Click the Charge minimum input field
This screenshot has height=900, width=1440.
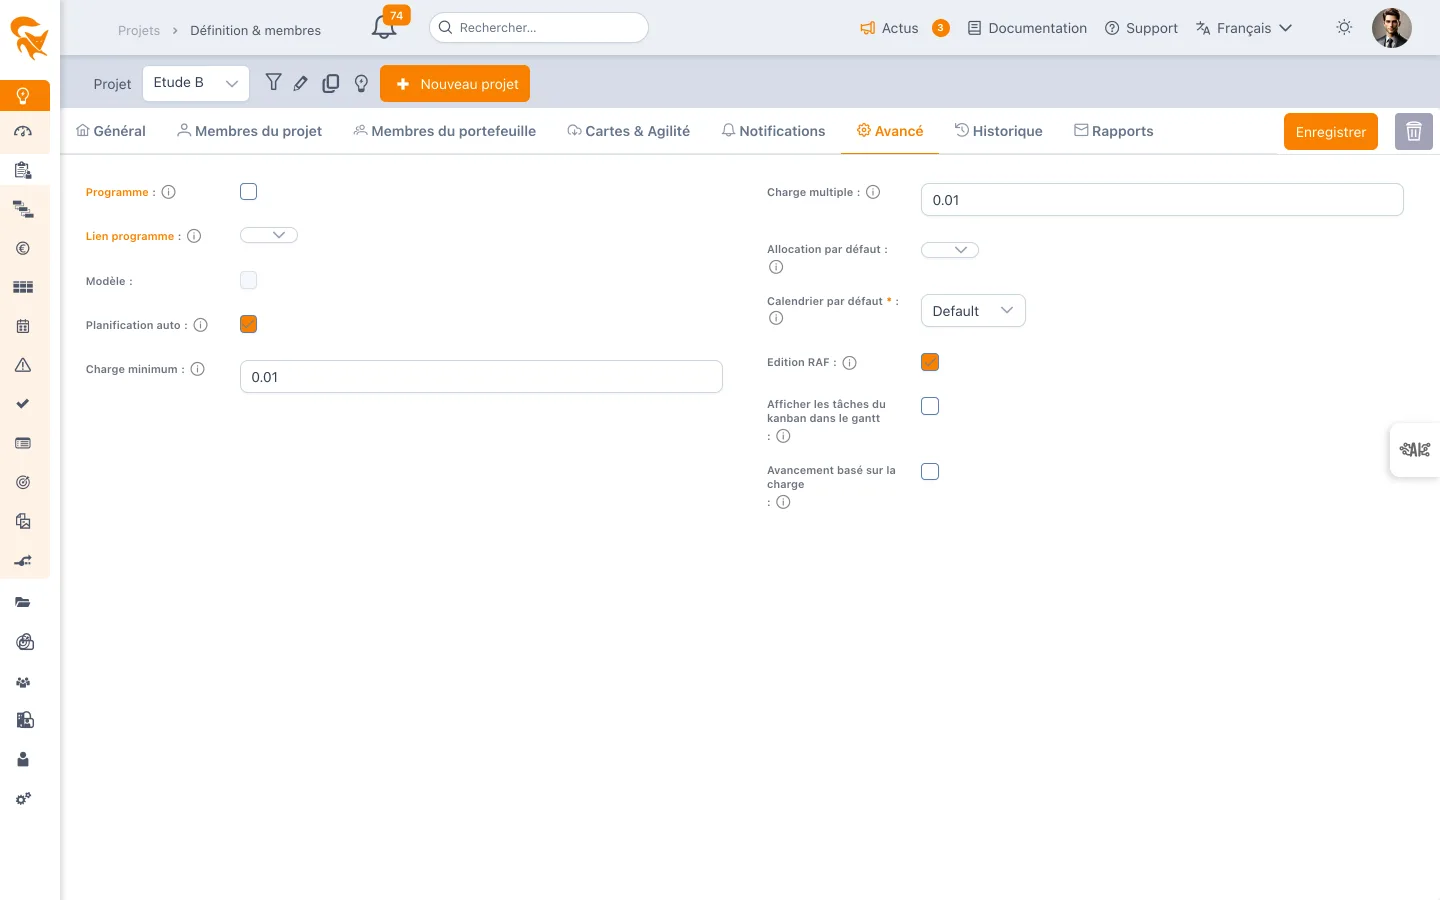pyautogui.click(x=481, y=377)
